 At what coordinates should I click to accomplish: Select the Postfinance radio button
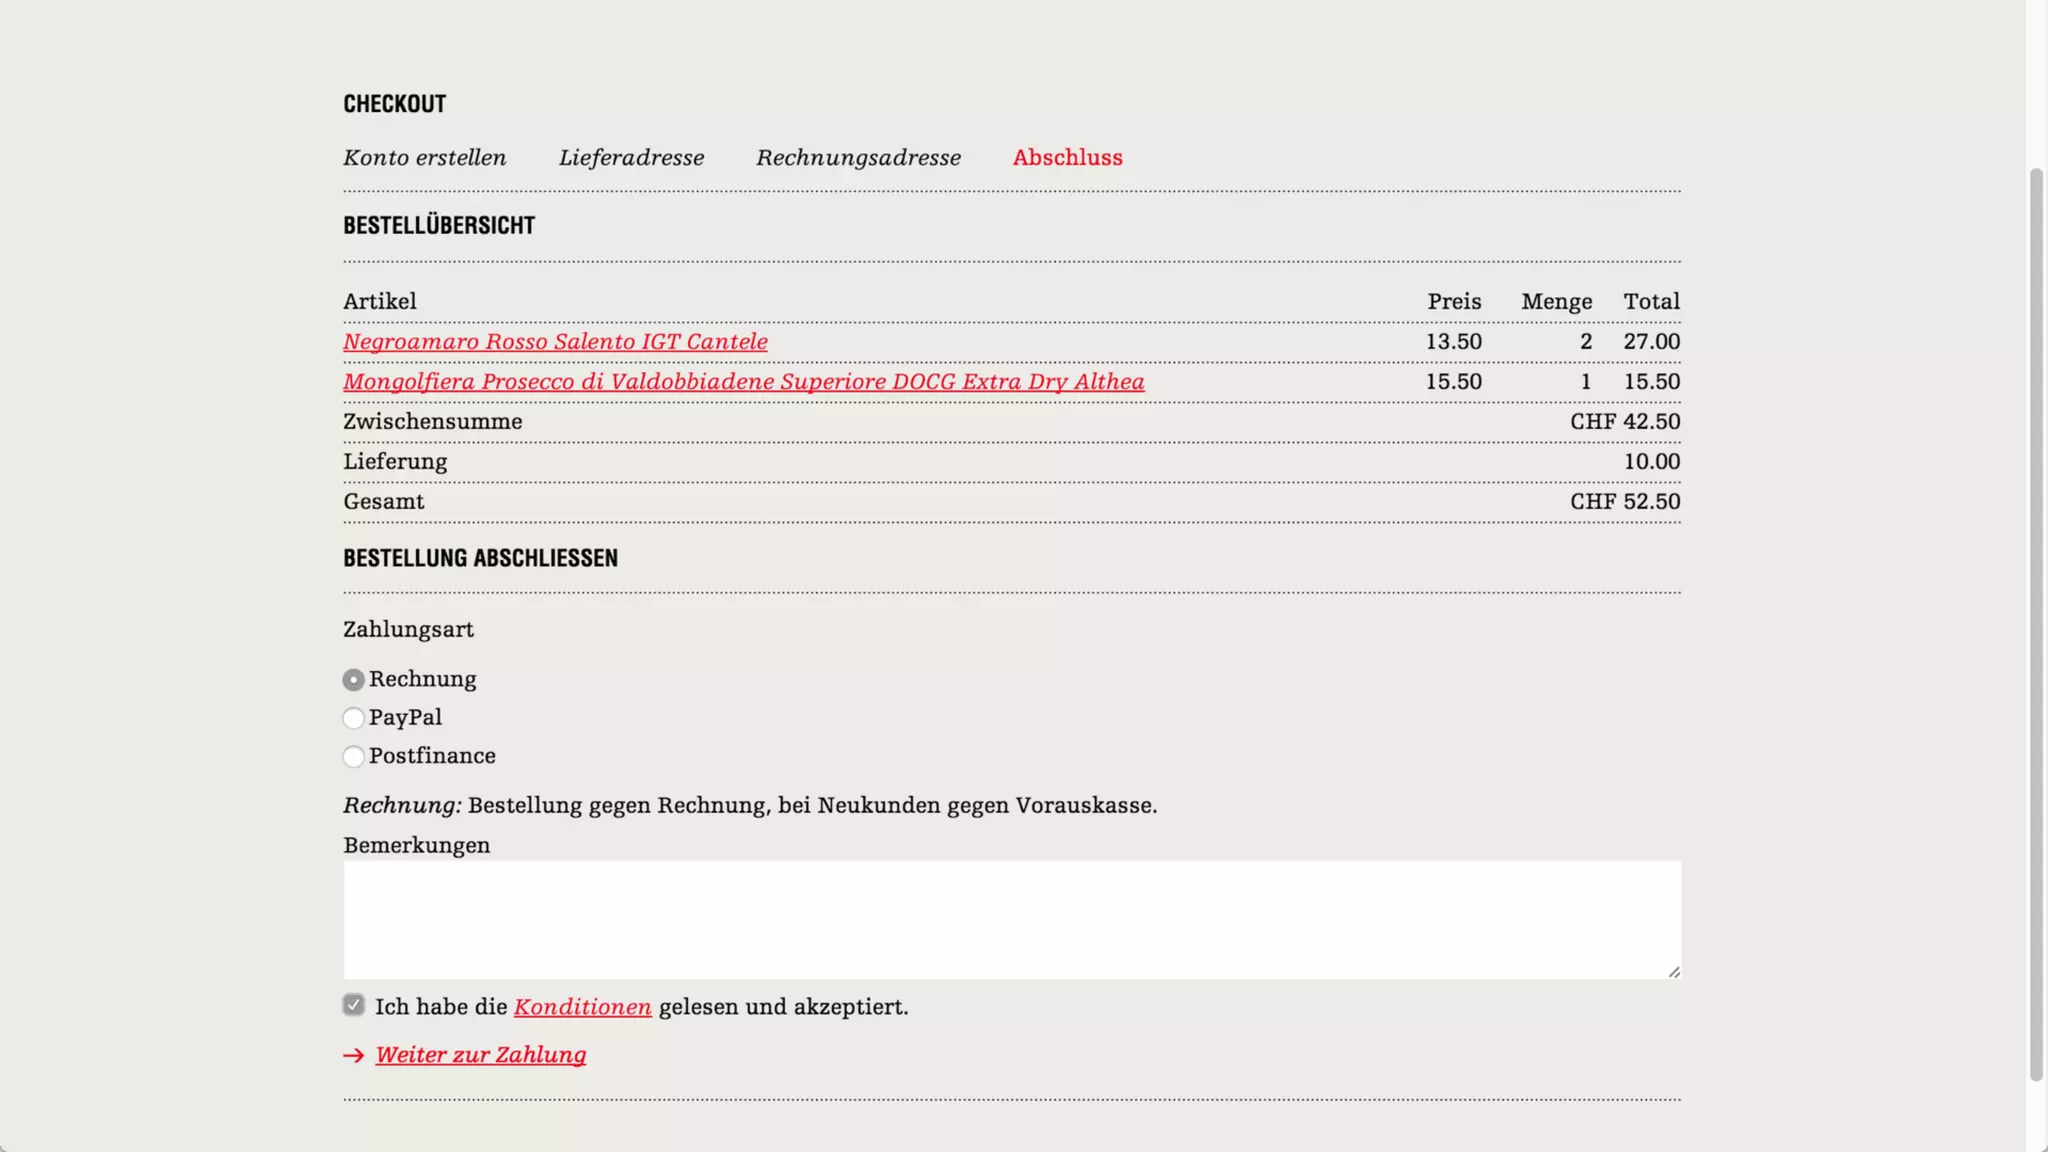[353, 757]
